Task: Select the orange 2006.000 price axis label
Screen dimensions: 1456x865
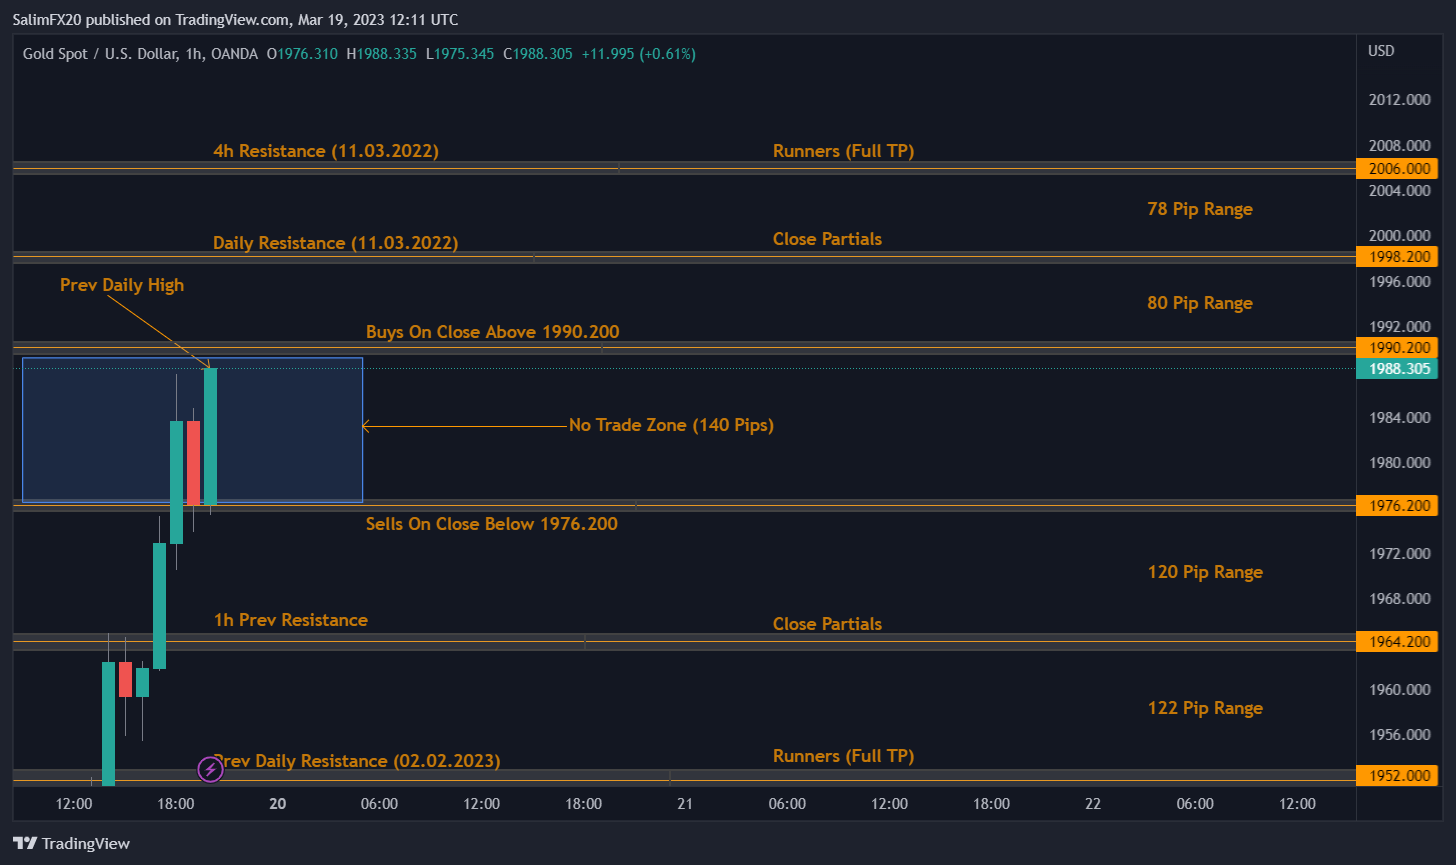Action: (1398, 169)
